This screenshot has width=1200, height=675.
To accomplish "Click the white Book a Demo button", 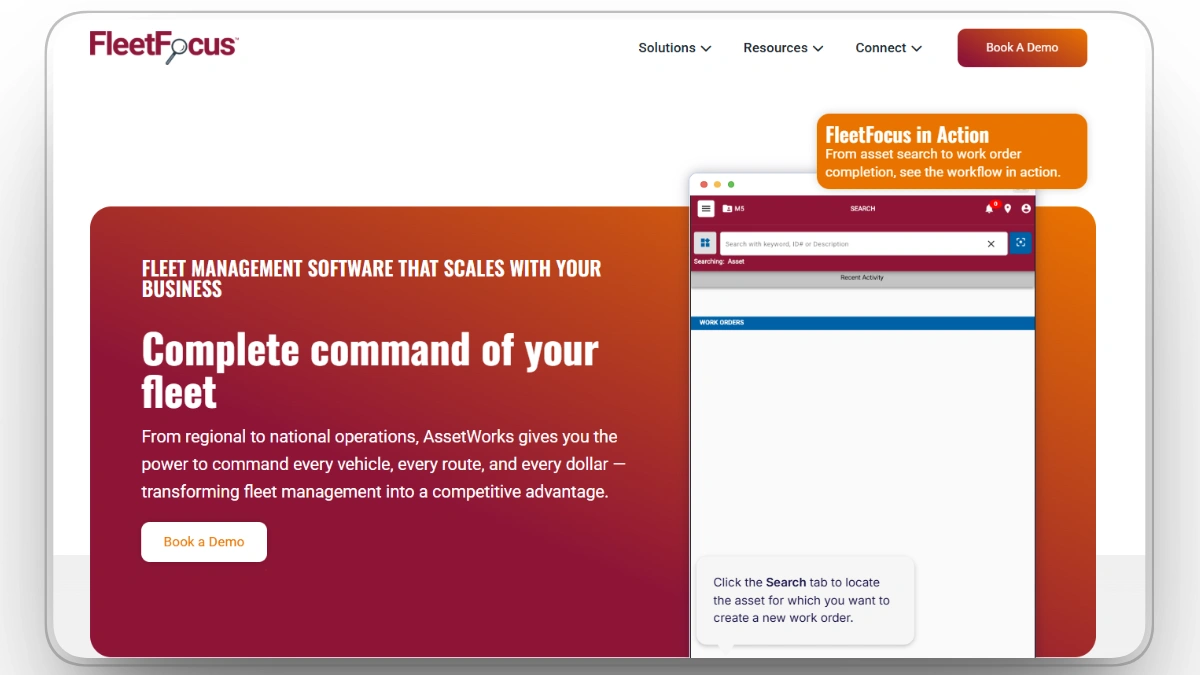I will 204,542.
